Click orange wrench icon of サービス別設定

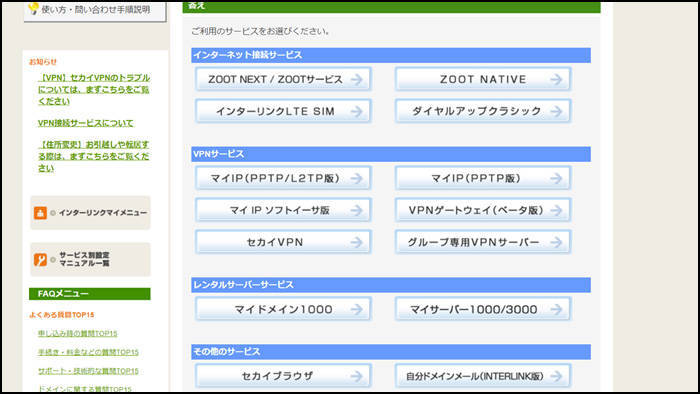(40, 260)
